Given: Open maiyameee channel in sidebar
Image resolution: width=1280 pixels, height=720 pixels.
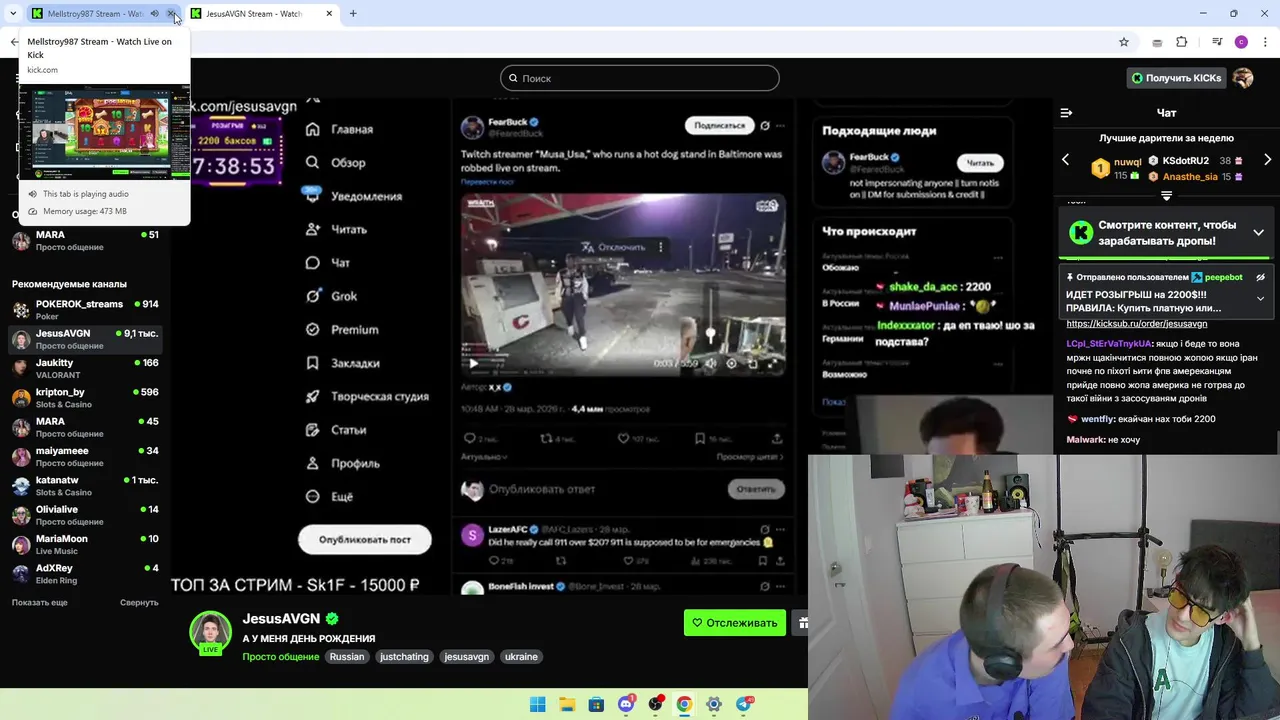Looking at the screenshot, I should tap(85, 457).
